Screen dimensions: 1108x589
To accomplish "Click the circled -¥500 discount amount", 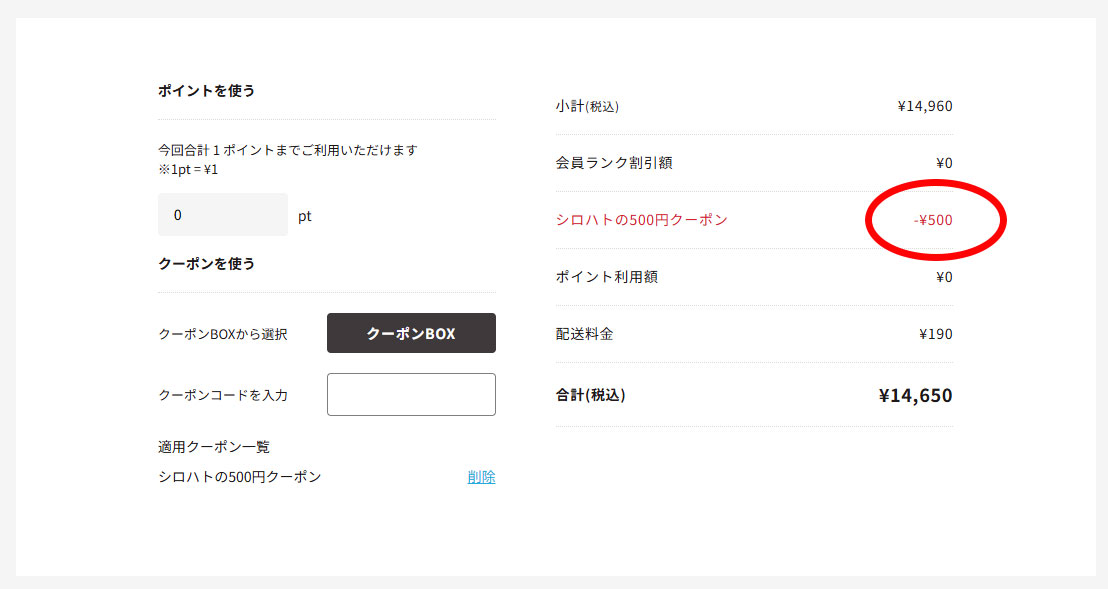I will coord(933,220).
